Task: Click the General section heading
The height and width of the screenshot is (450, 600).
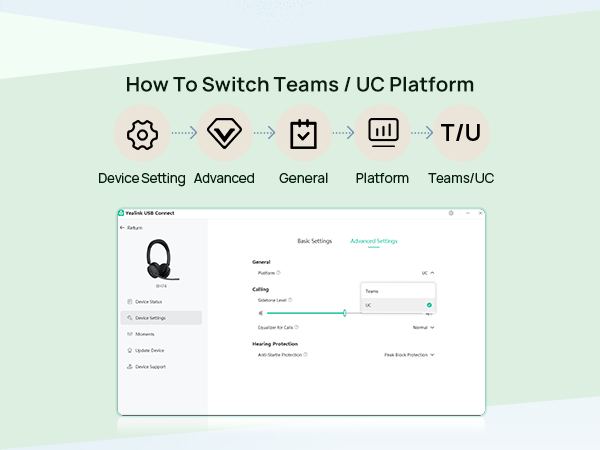Action: 261,262
